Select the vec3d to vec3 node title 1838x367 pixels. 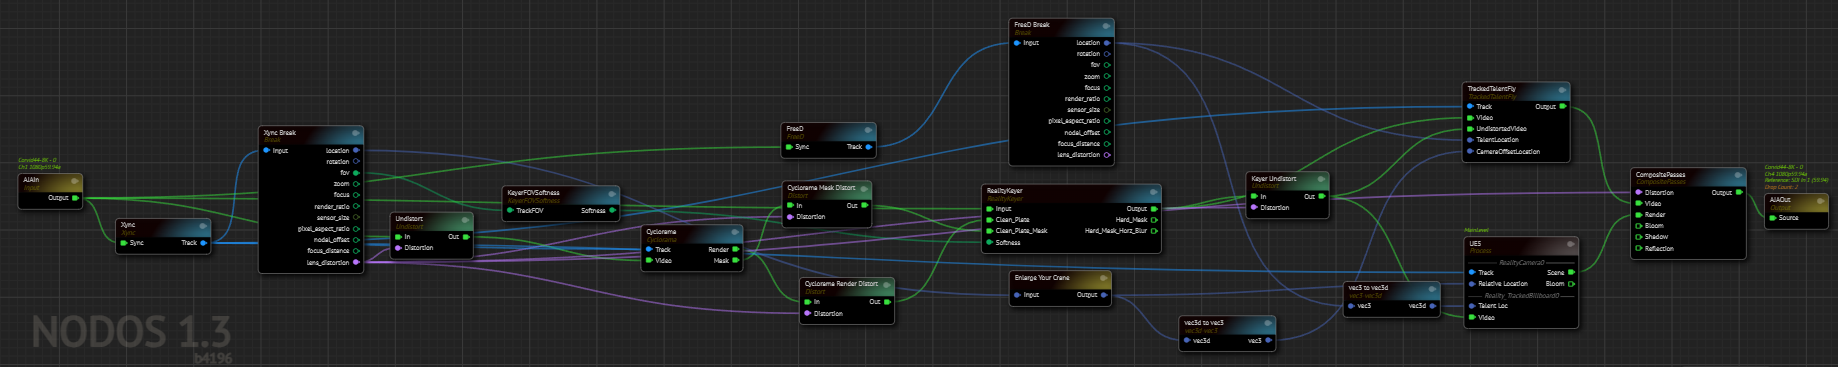(x=1203, y=323)
